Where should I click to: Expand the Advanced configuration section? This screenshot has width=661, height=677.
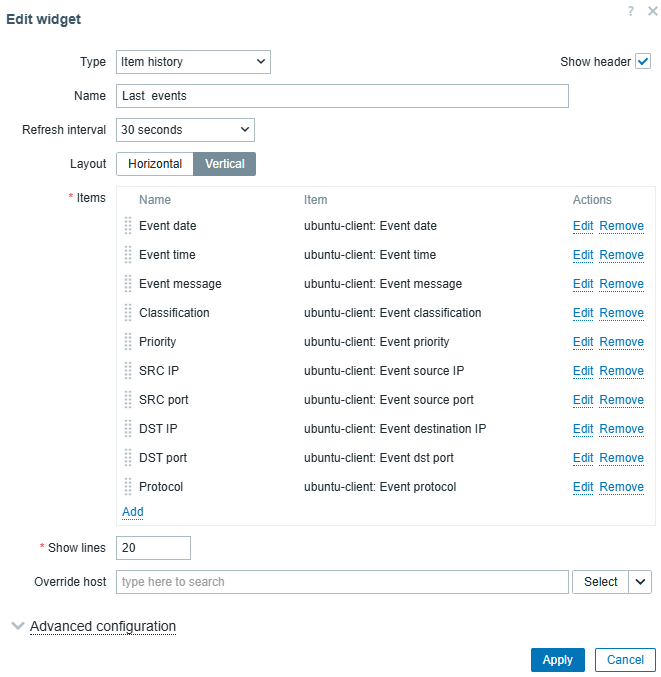[102, 626]
